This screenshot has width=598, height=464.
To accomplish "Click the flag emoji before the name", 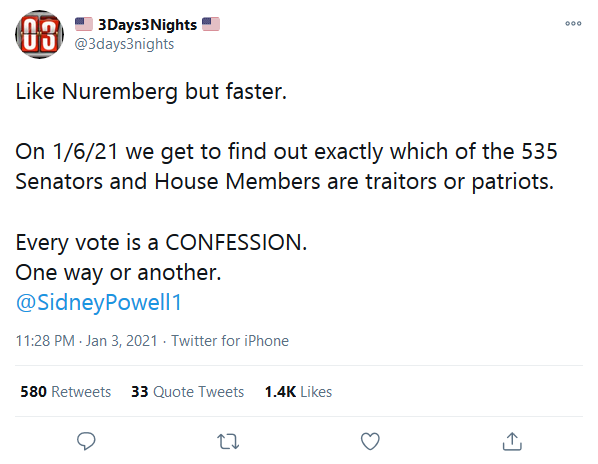I will tap(84, 24).
